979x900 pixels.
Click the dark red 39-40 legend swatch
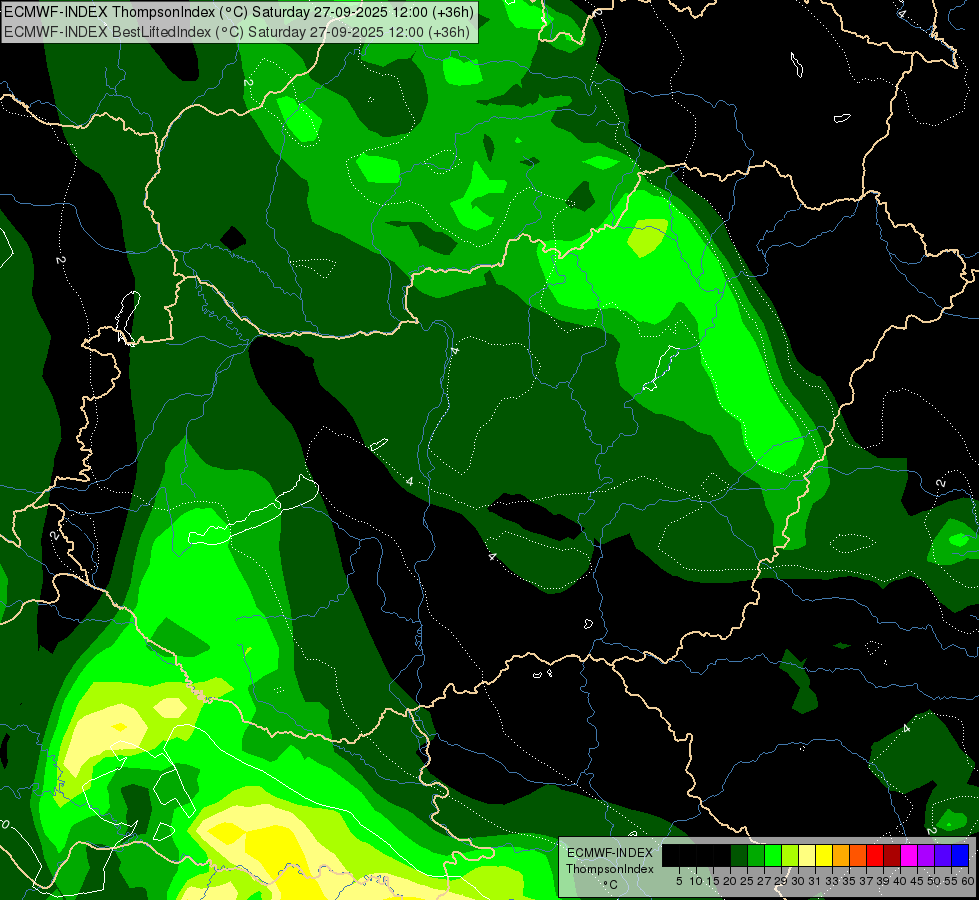point(892,855)
